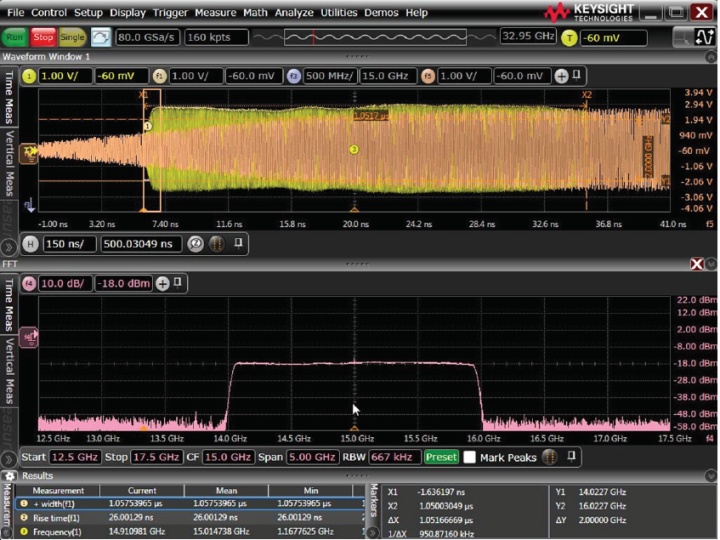720x540 pixels.
Task: Open the Analyze menu
Action: click(x=294, y=12)
